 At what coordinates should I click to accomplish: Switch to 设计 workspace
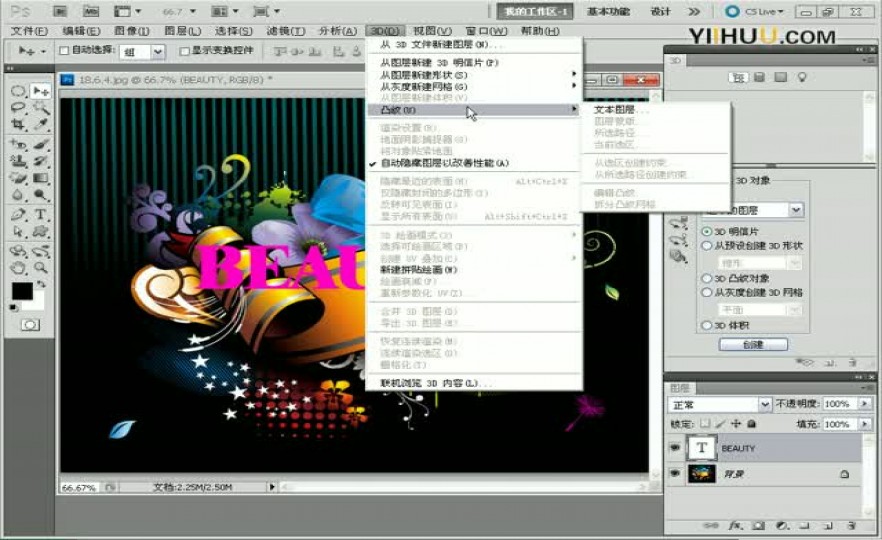click(x=661, y=11)
